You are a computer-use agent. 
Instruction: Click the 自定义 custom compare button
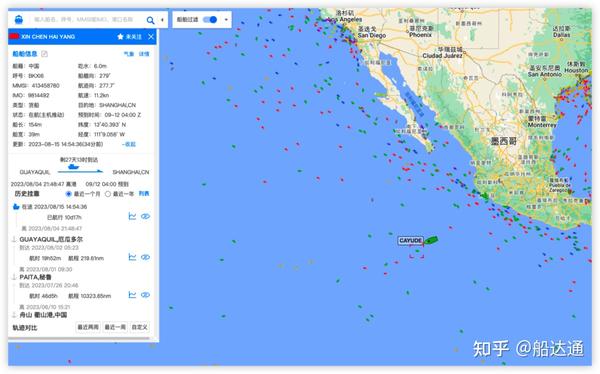point(139,327)
